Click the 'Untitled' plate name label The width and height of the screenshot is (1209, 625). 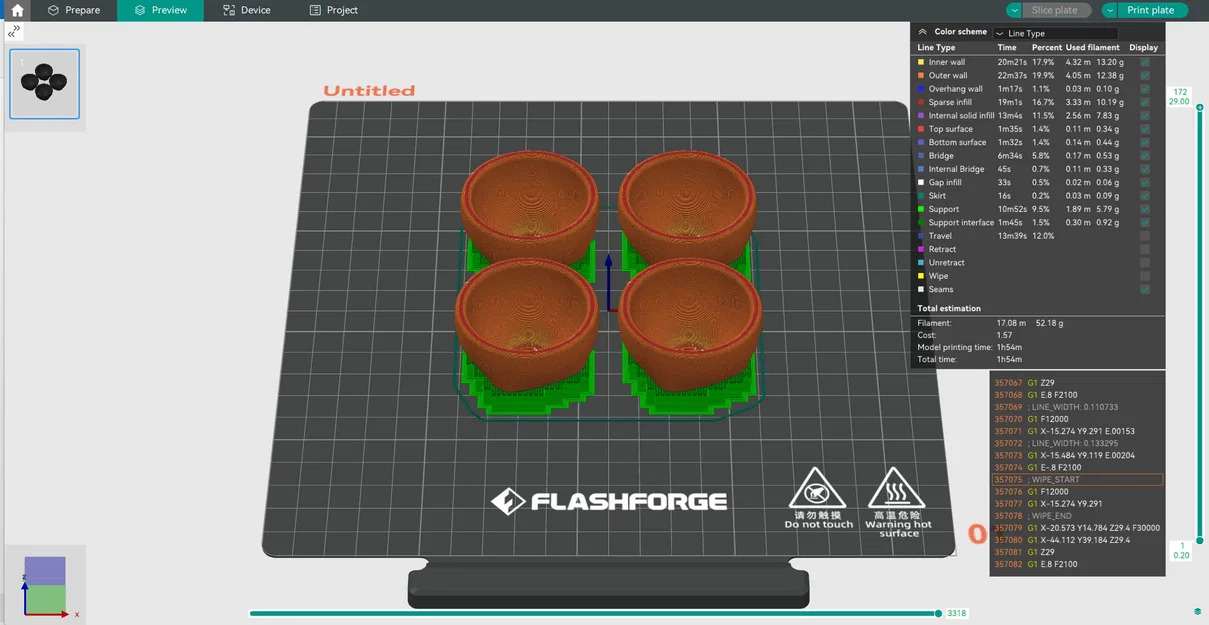369,90
